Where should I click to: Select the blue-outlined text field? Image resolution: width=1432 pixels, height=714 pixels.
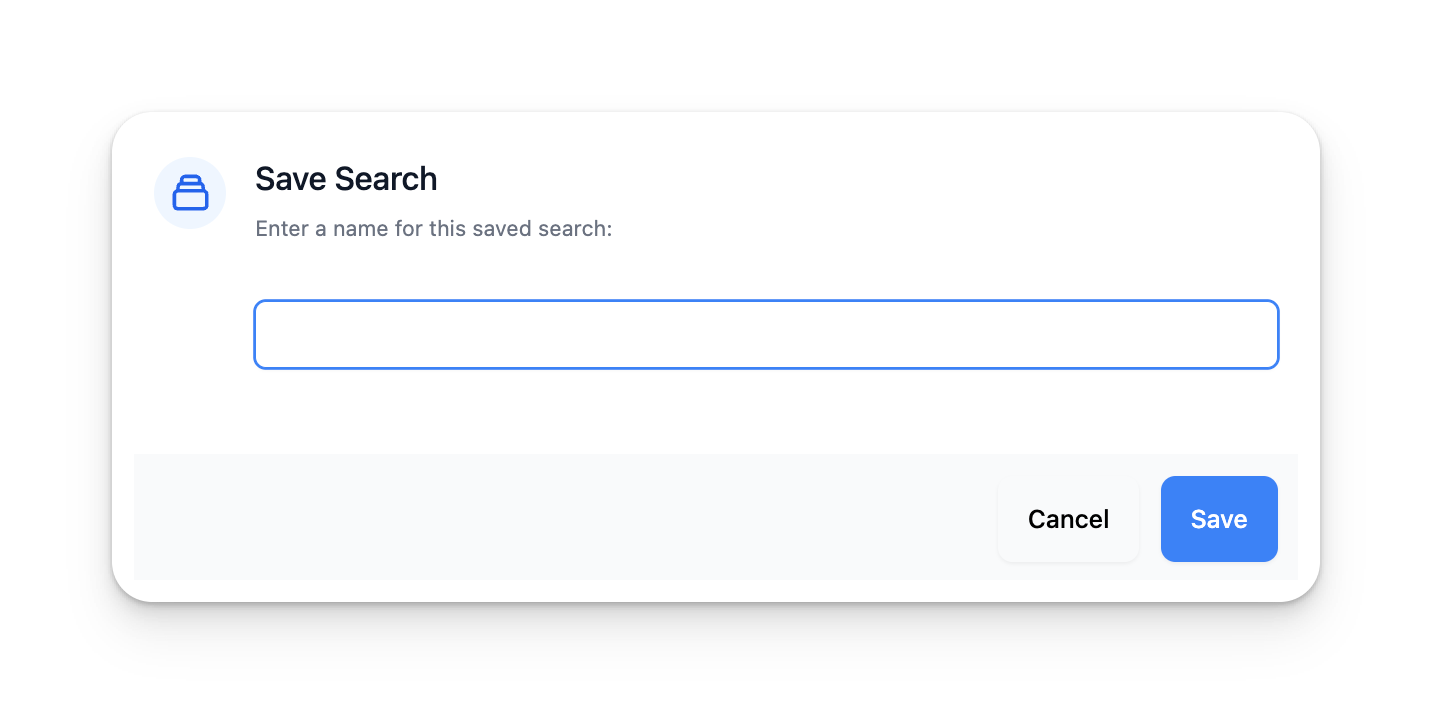point(766,334)
